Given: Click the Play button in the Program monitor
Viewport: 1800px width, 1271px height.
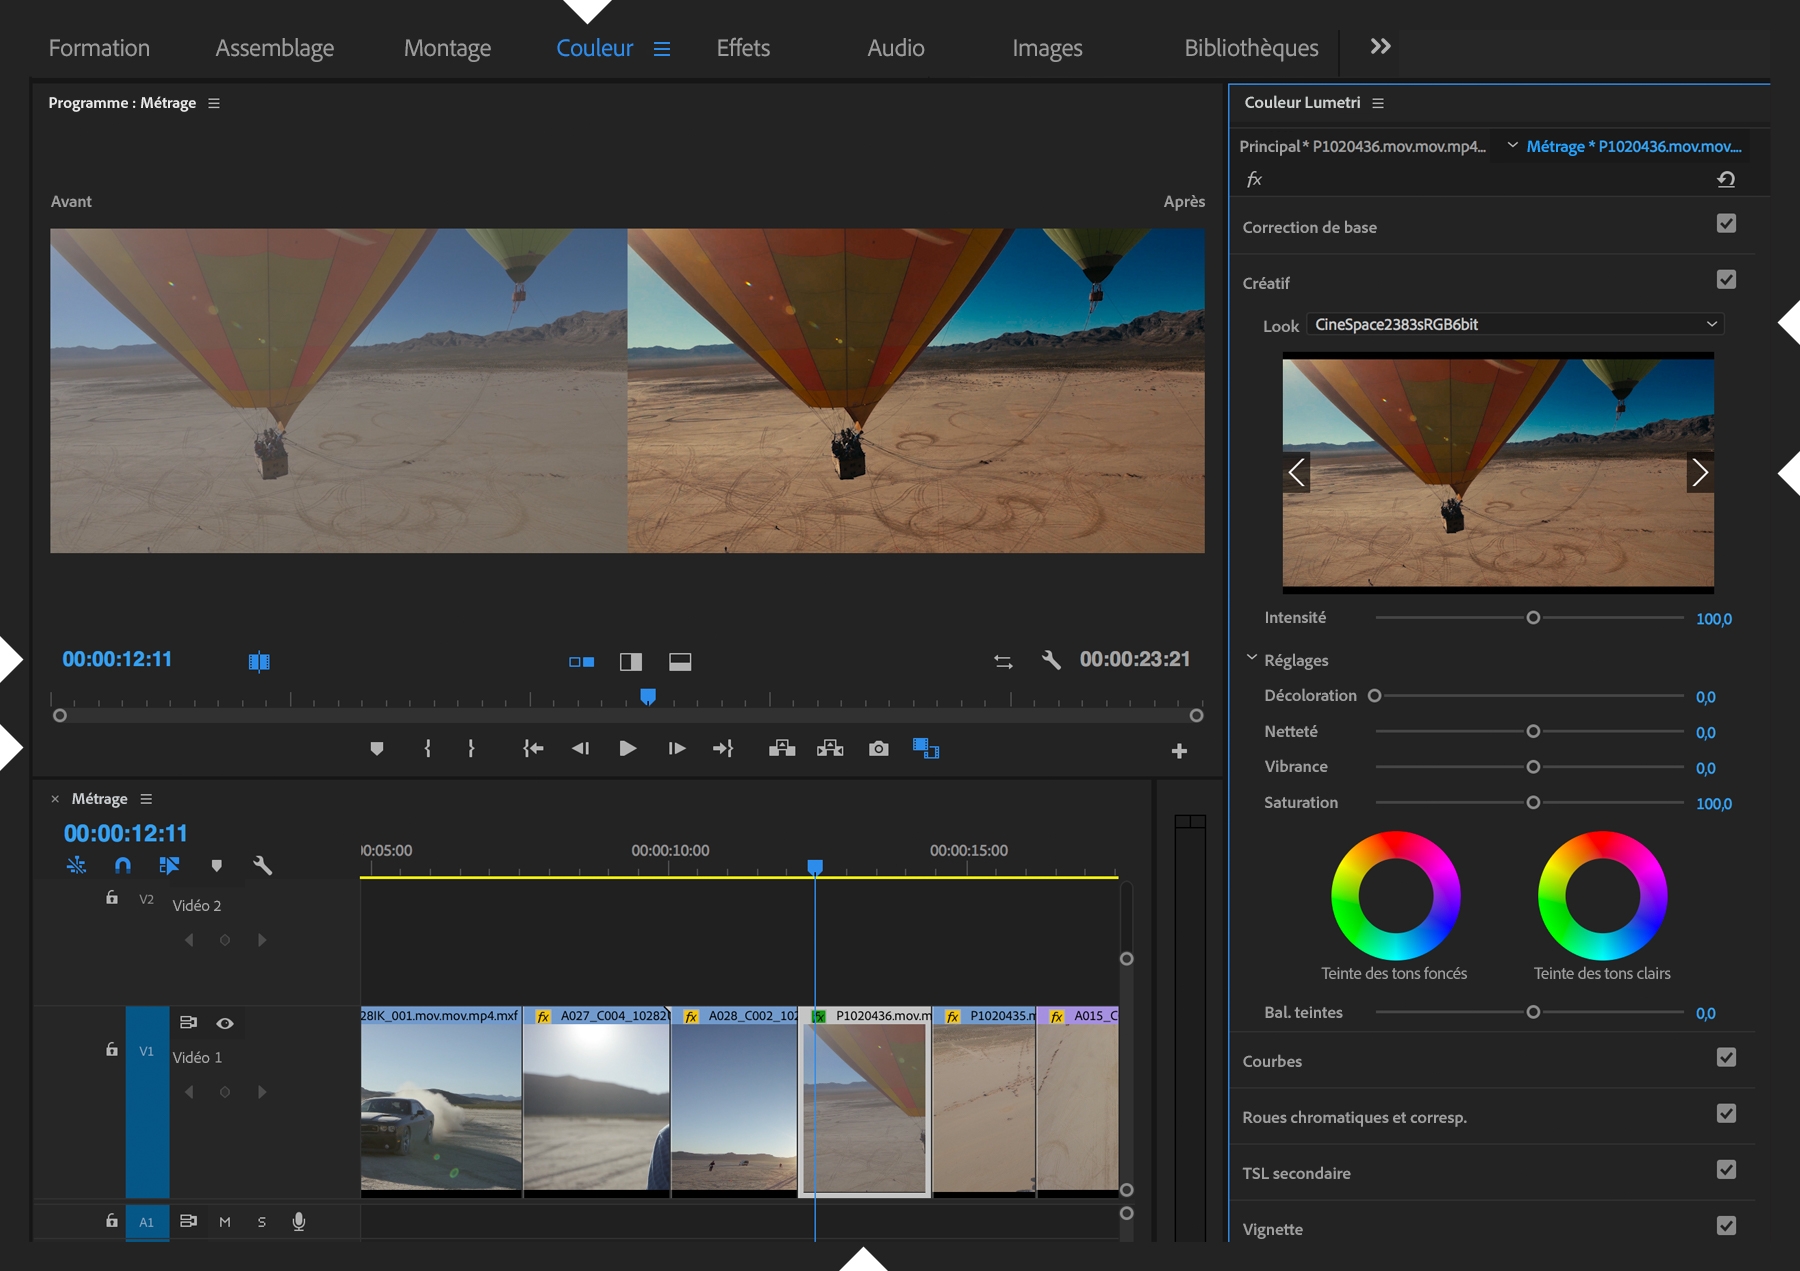Looking at the screenshot, I should pyautogui.click(x=627, y=748).
